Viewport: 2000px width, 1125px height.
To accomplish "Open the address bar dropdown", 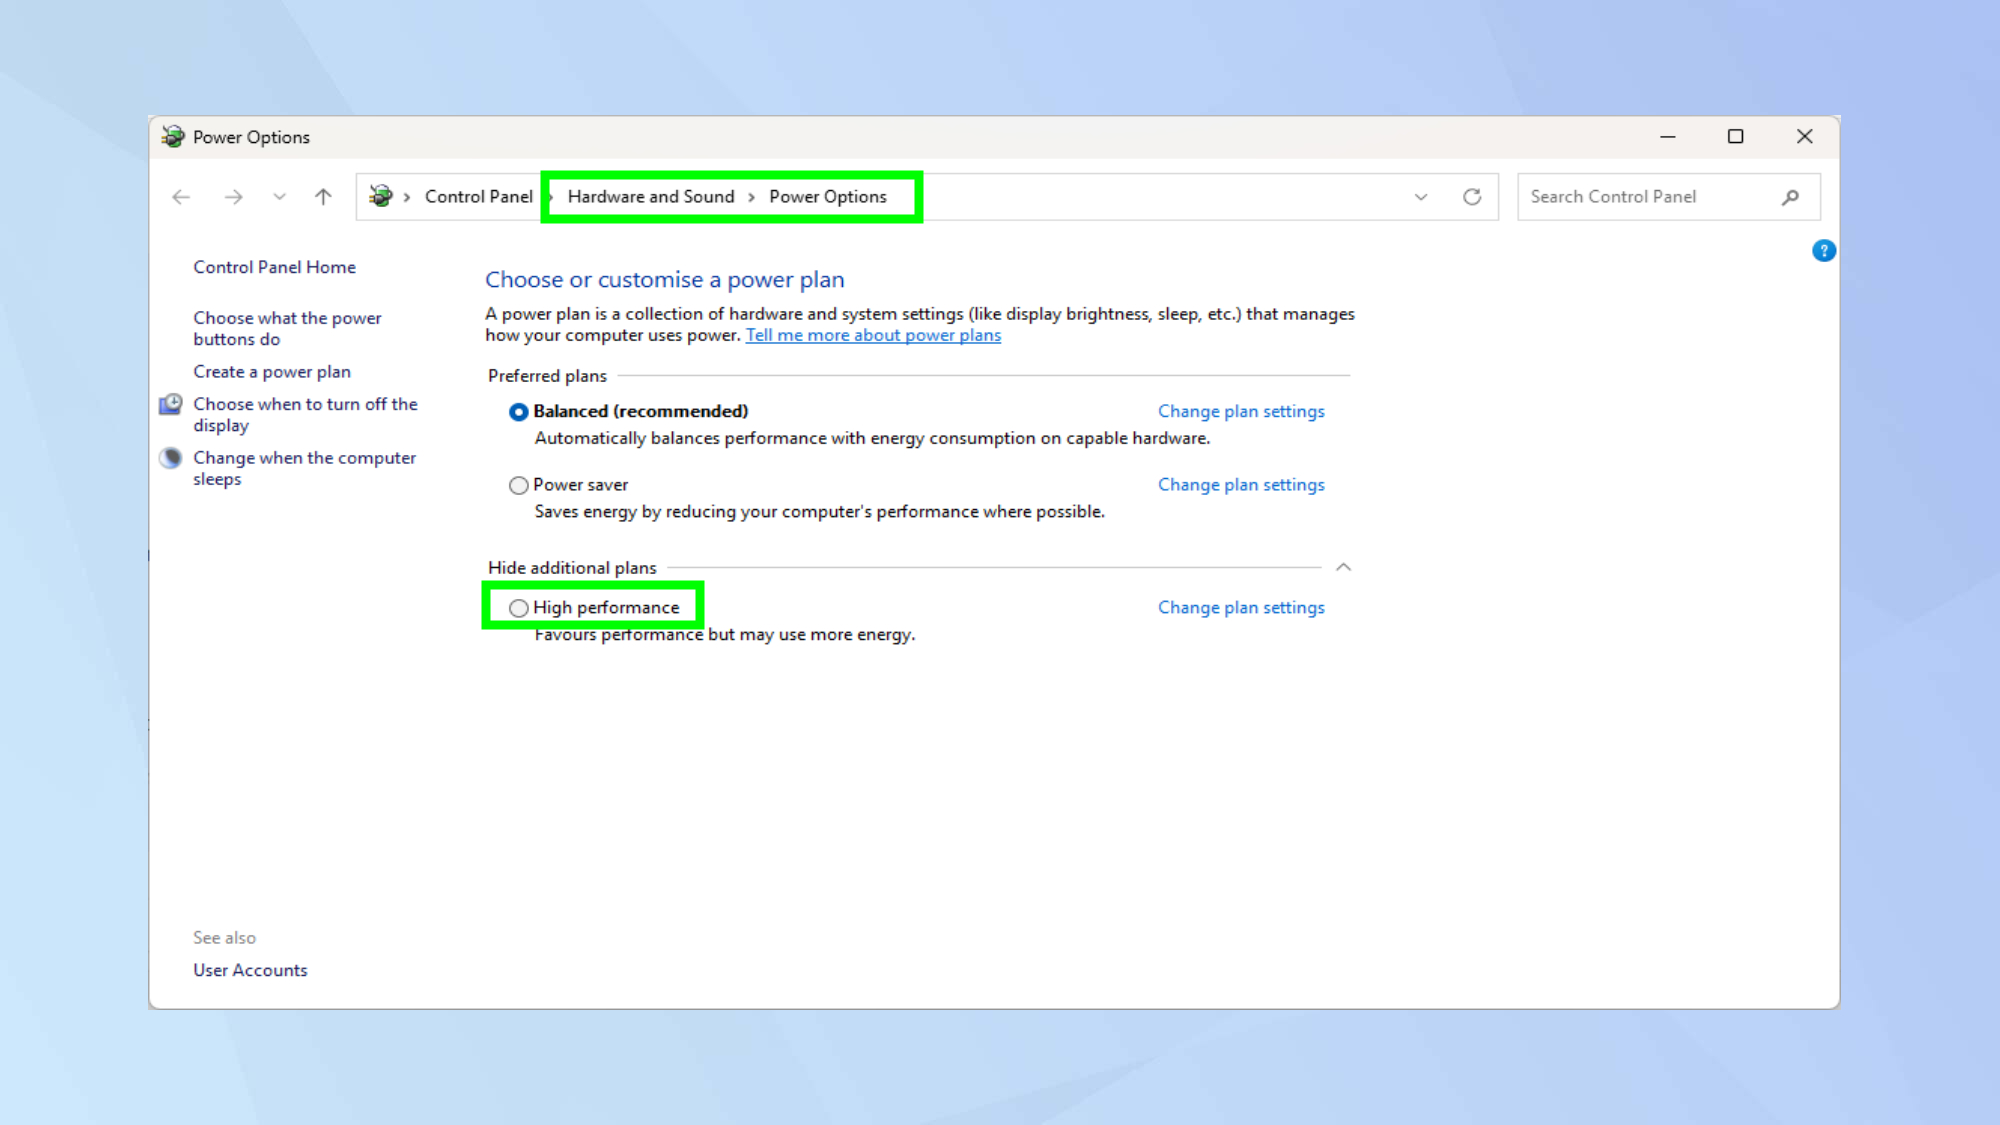I will (1421, 196).
